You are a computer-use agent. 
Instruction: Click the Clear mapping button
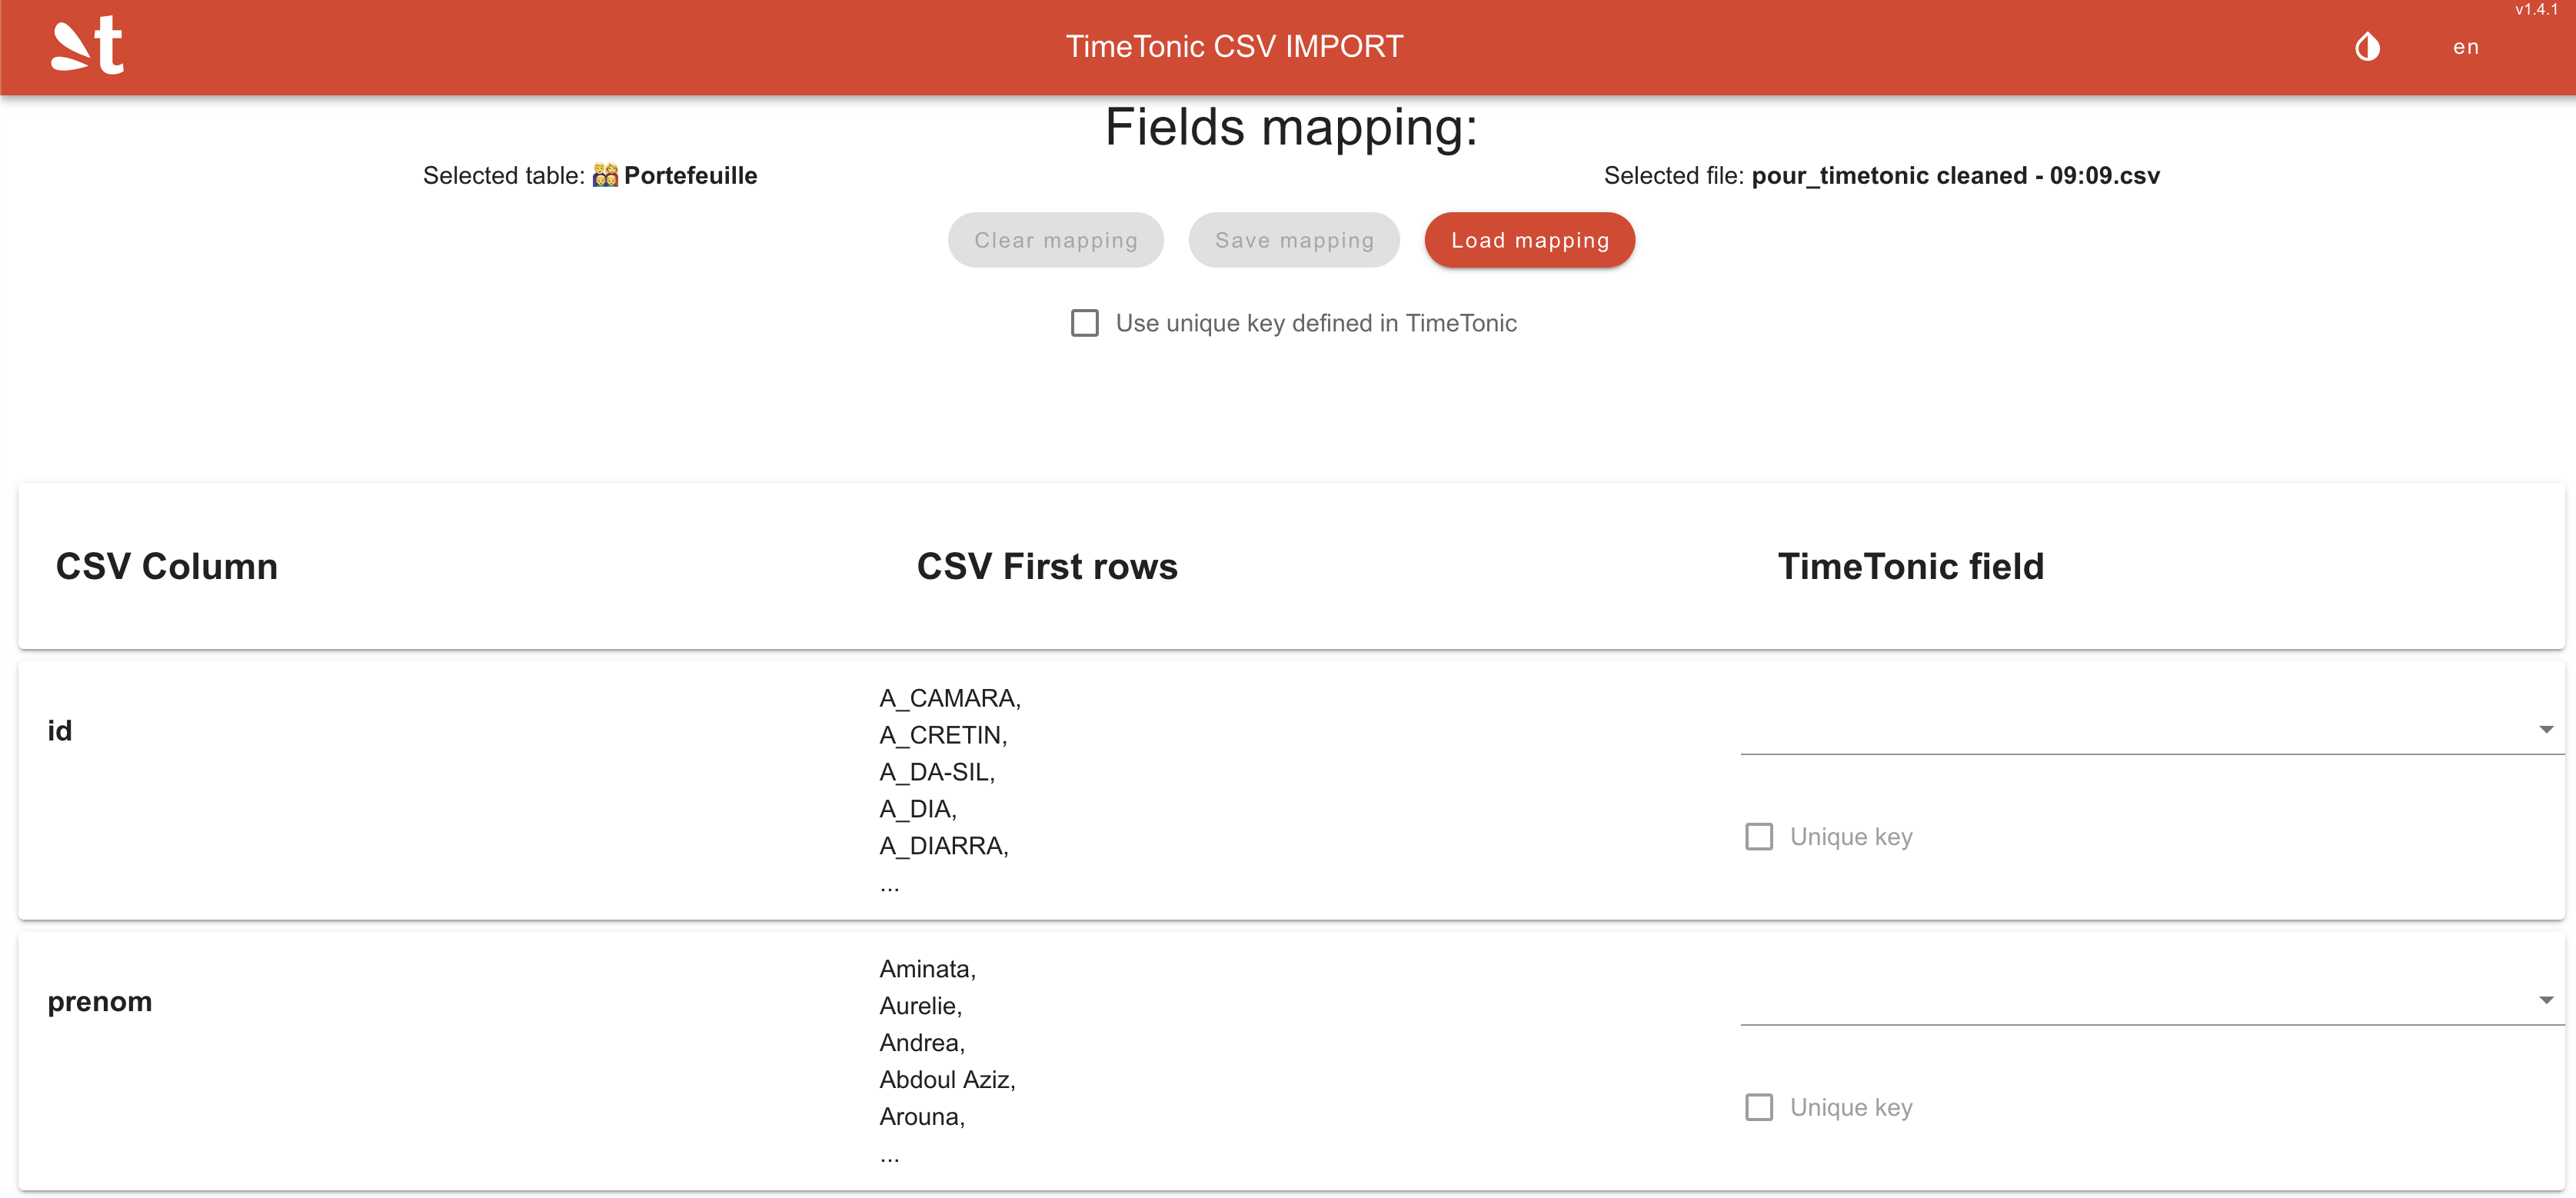[1055, 240]
